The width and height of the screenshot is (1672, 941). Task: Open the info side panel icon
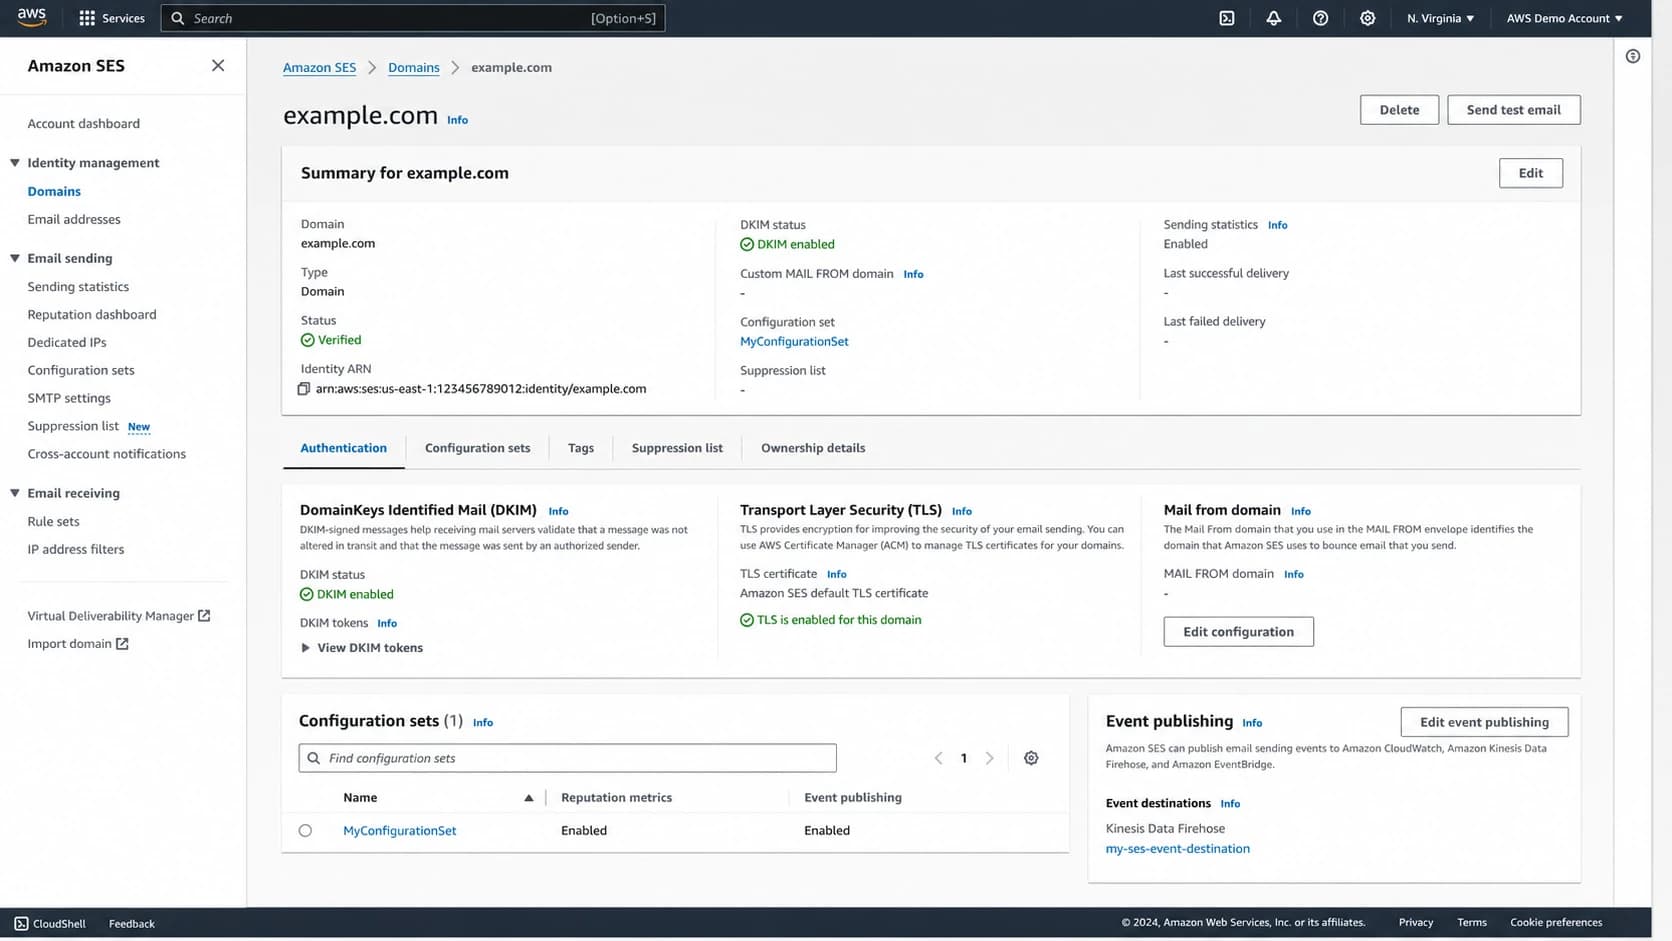(x=1633, y=56)
